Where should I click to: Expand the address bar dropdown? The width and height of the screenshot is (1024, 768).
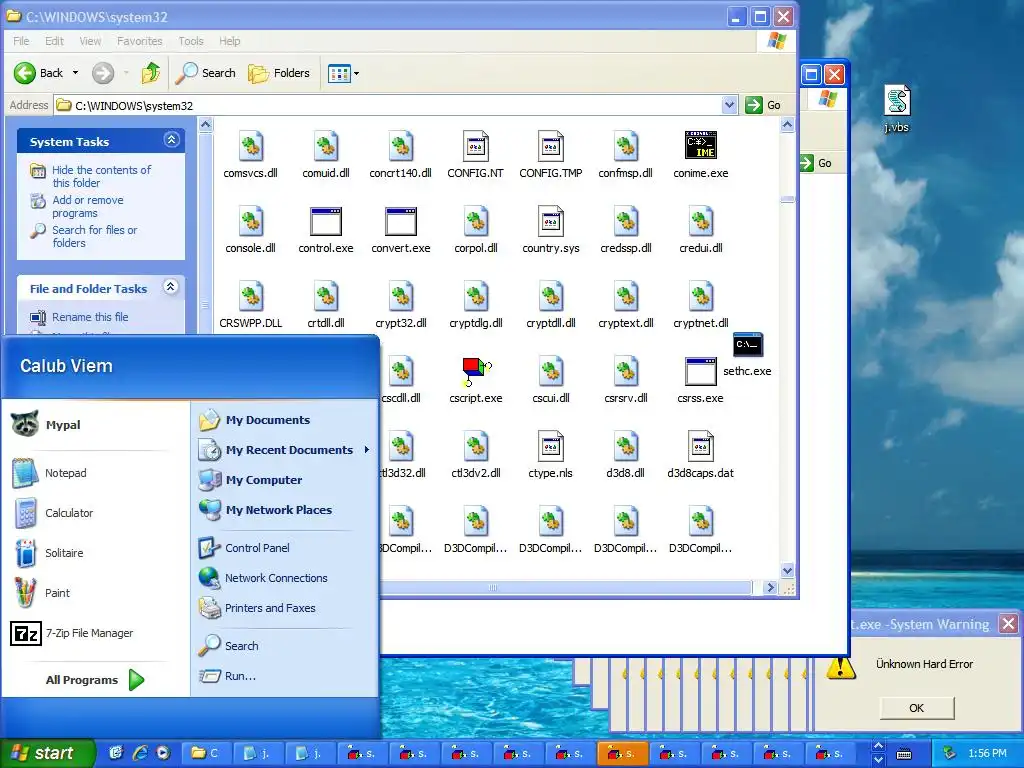729,104
